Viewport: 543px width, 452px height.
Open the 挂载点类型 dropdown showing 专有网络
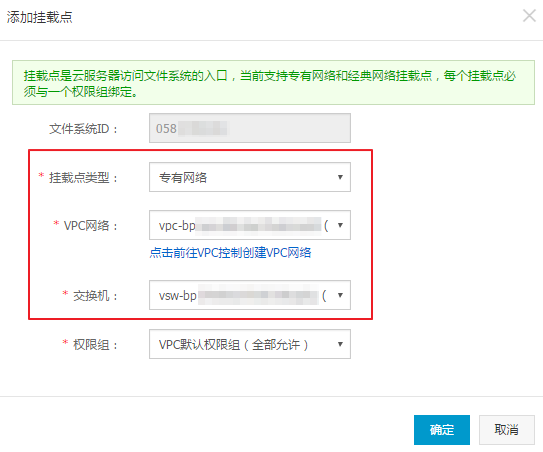point(250,177)
